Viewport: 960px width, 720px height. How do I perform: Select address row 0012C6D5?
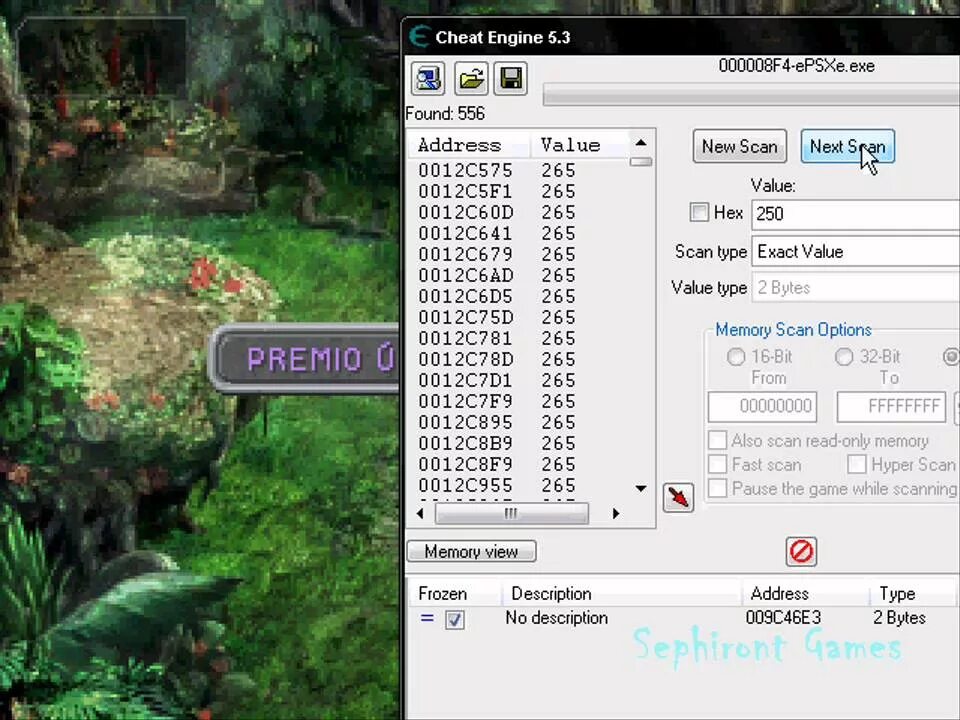pyautogui.click(x=520, y=296)
